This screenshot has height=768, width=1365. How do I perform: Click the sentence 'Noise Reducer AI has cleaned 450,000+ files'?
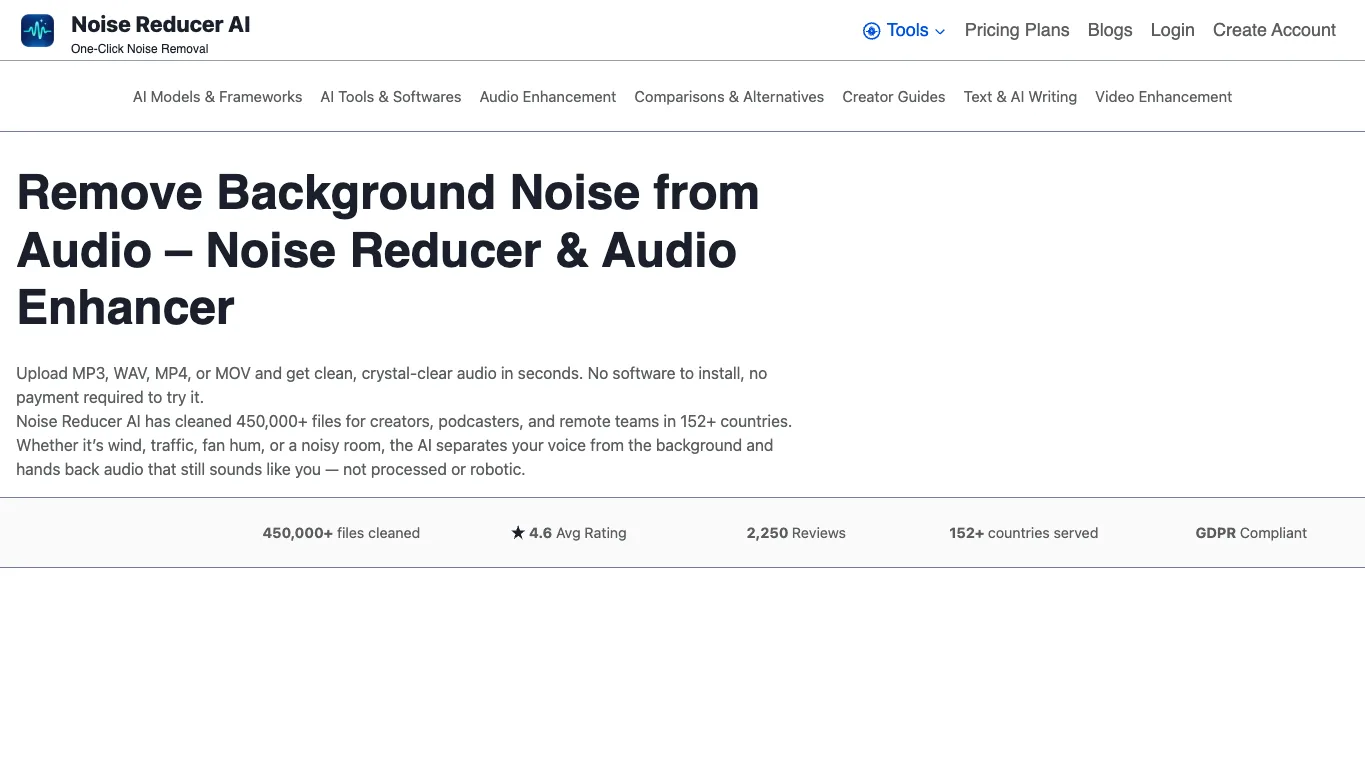(404, 421)
